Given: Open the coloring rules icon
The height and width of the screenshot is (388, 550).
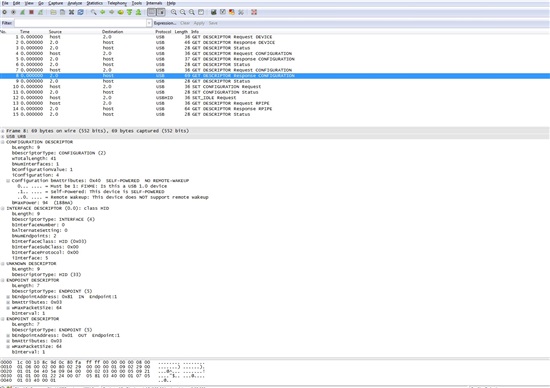Looking at the screenshot, I should click(x=232, y=12).
